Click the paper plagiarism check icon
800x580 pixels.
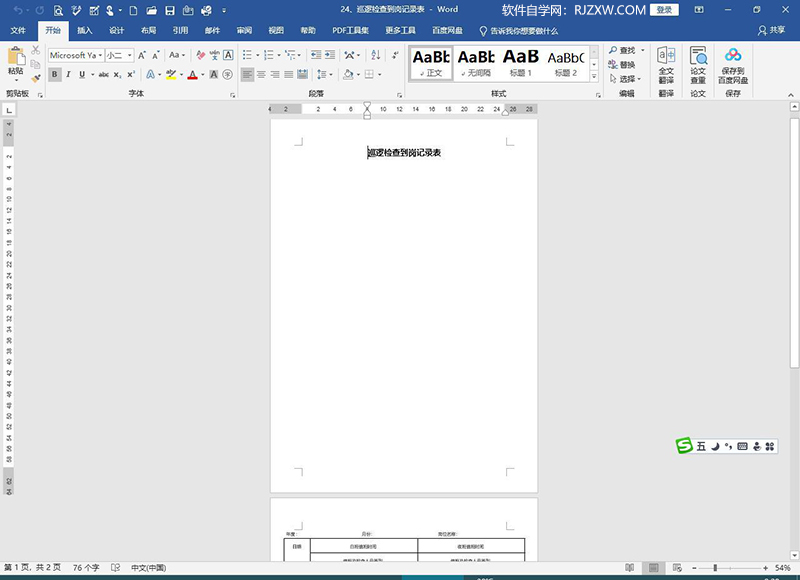tap(698, 66)
